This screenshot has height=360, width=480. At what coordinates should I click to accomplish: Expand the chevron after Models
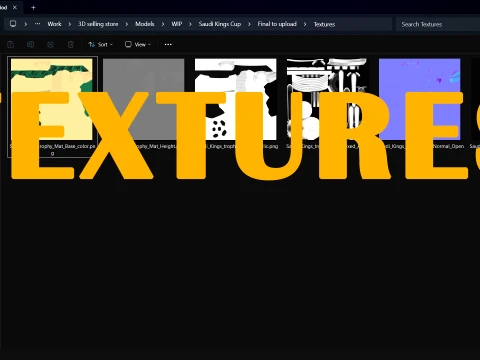pyautogui.click(x=163, y=24)
